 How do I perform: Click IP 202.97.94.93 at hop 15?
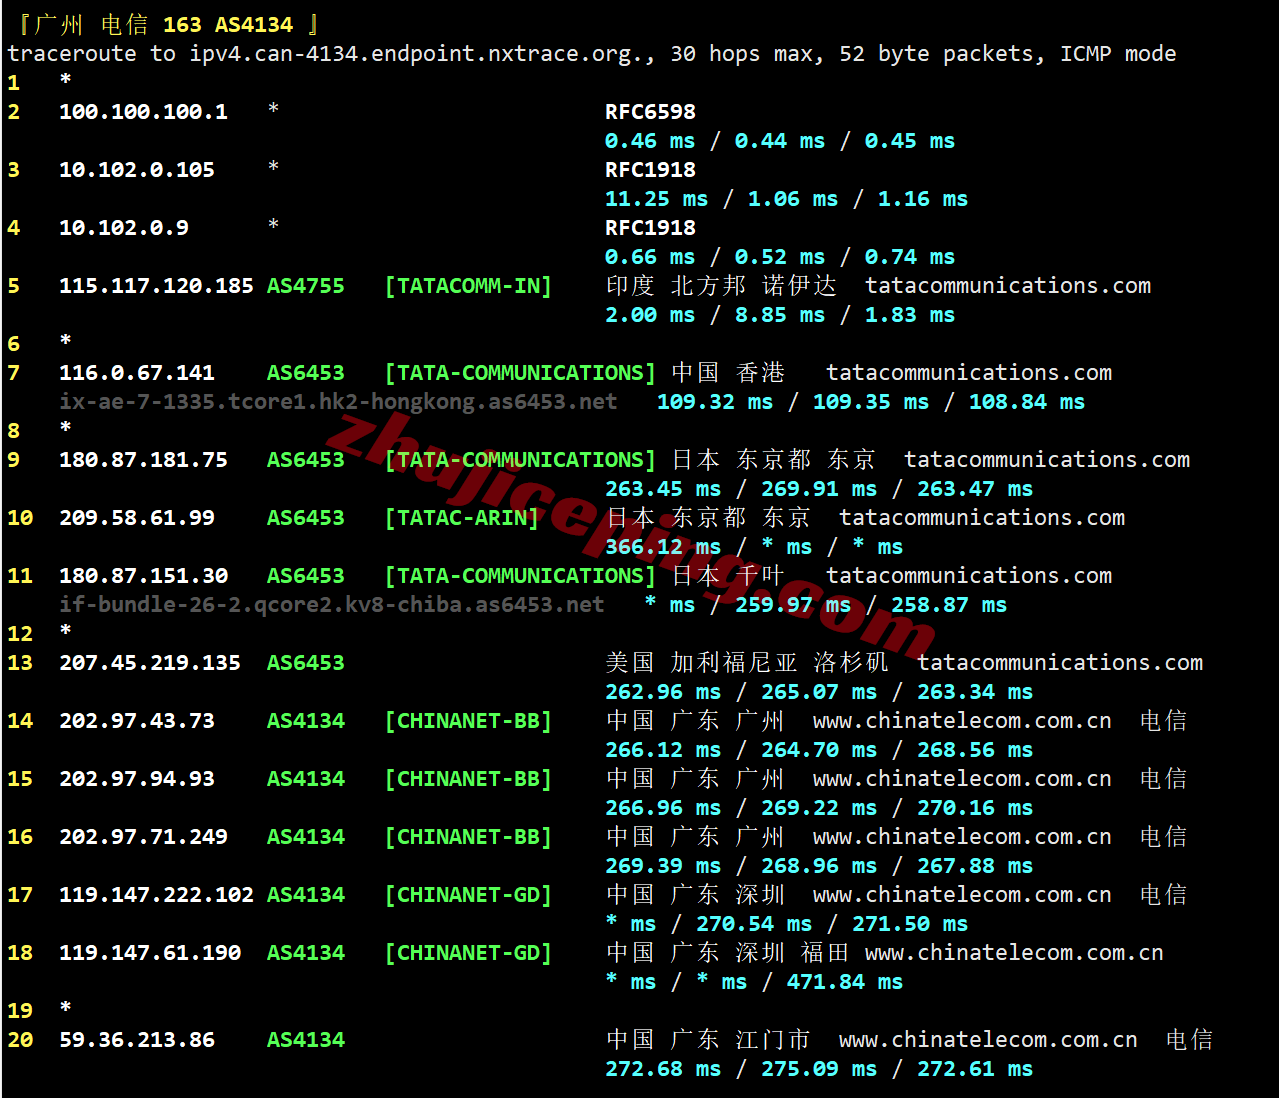point(137,779)
